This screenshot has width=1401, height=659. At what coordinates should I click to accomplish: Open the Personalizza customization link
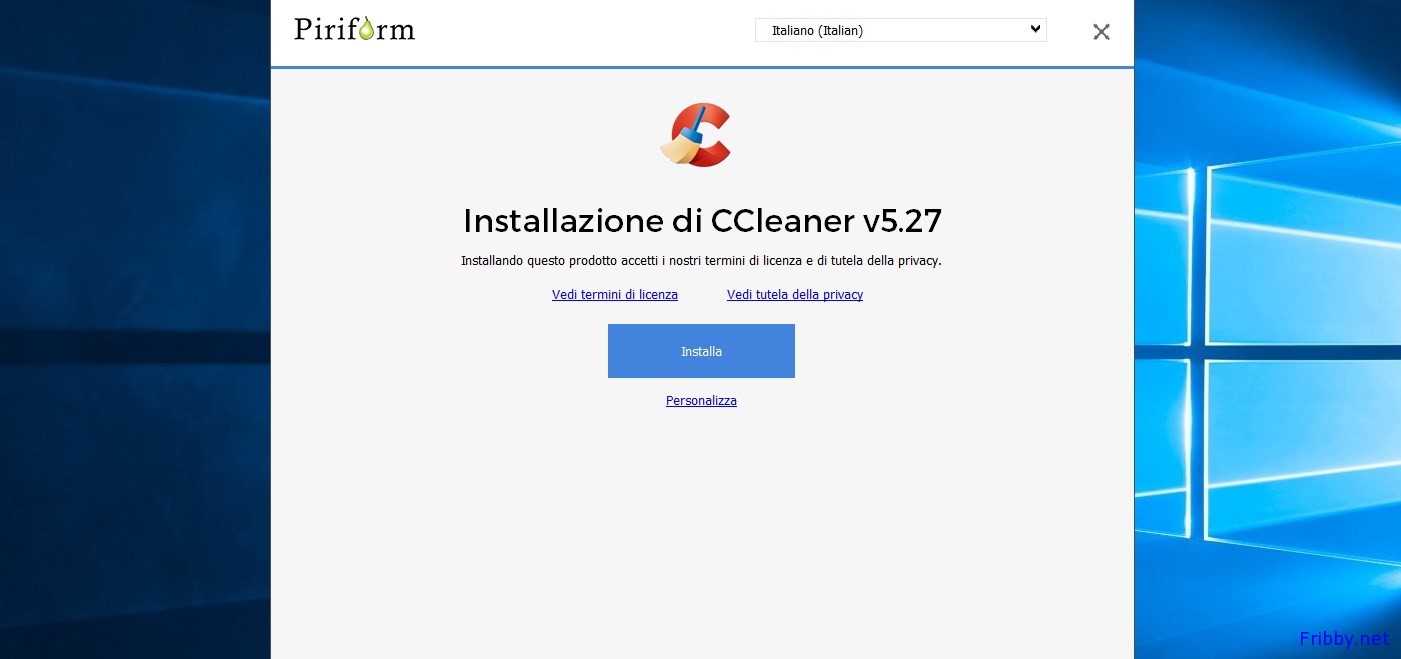(x=701, y=401)
